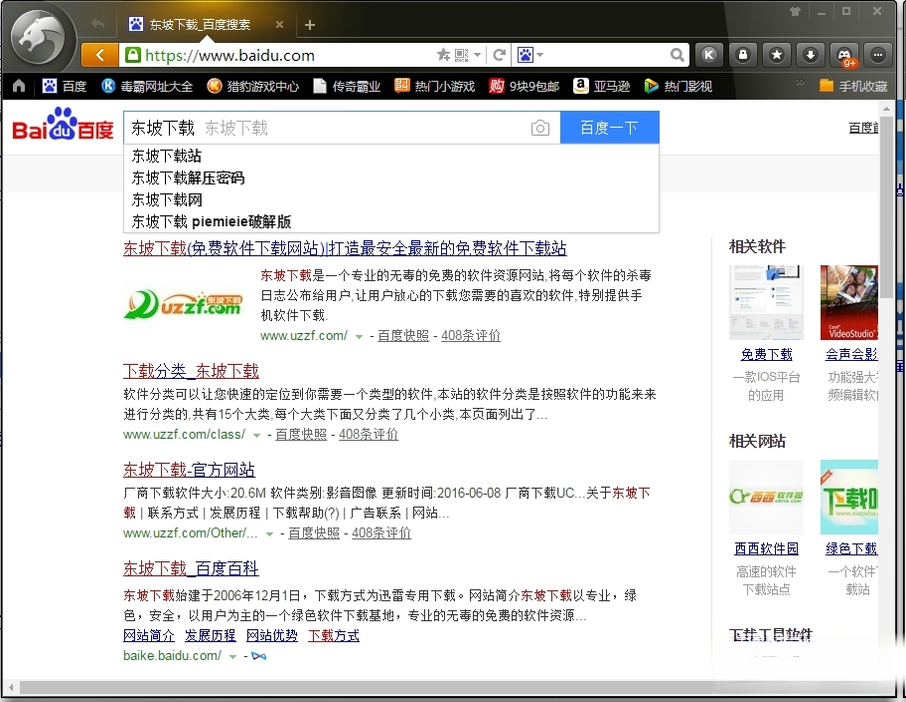The height and width of the screenshot is (702, 906).
Task: Open 热门小游戏 bookmark
Action: click(435, 86)
